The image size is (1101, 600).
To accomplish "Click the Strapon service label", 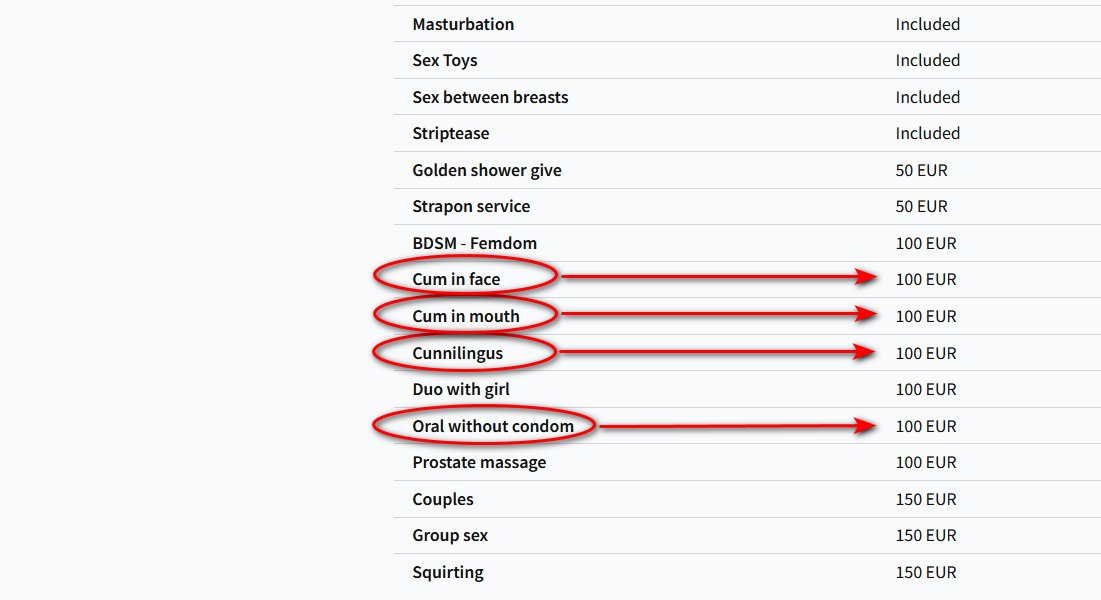I will (x=471, y=206).
